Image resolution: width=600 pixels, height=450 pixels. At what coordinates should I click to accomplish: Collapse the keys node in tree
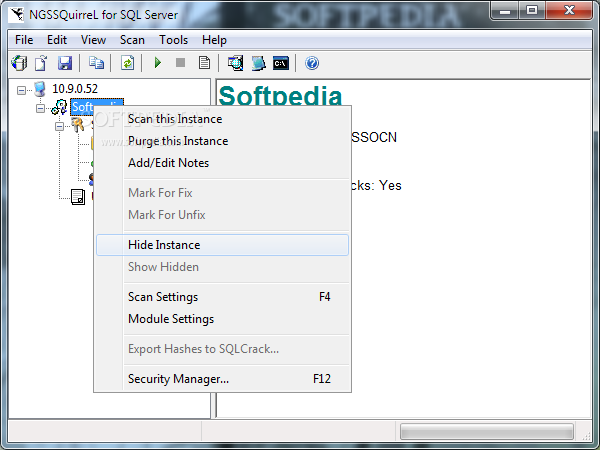coord(59,126)
